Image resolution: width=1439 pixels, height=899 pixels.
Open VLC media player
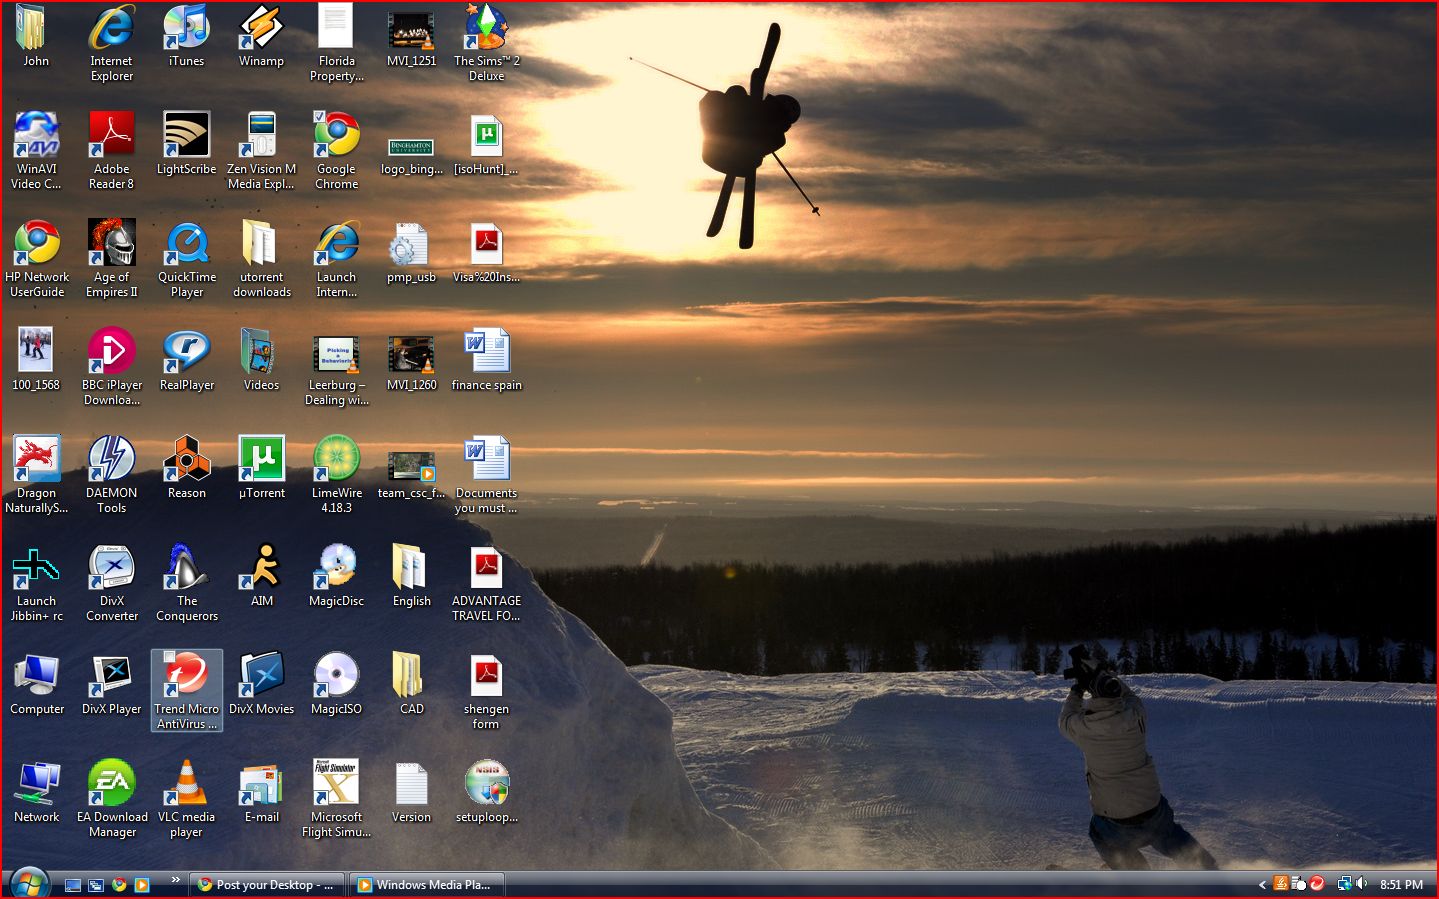(x=186, y=781)
